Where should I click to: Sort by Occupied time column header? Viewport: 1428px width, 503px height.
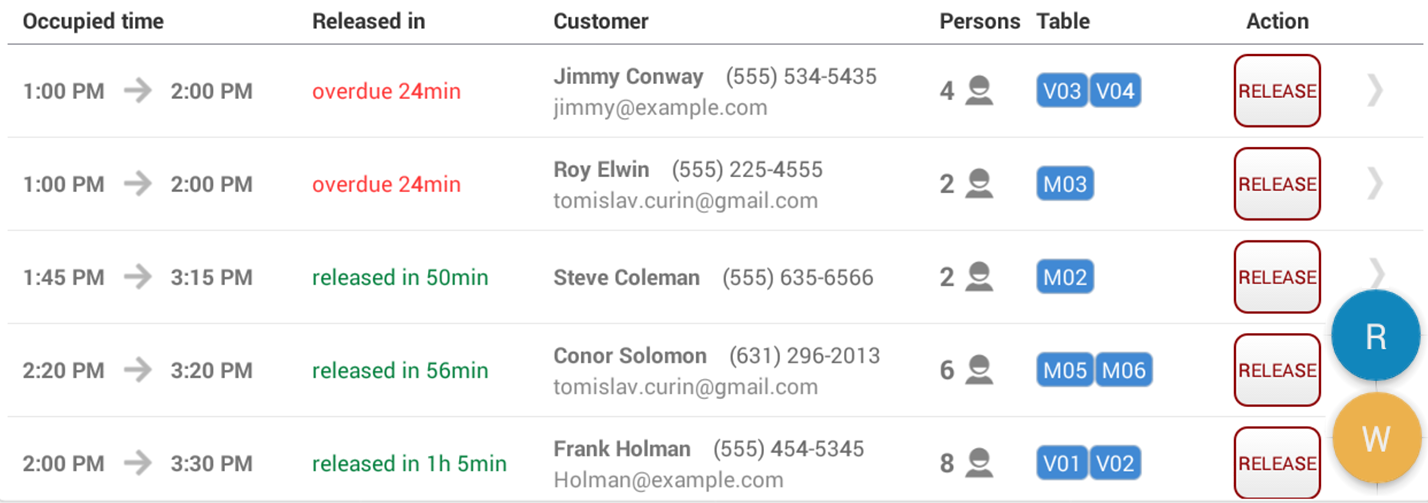[93, 21]
